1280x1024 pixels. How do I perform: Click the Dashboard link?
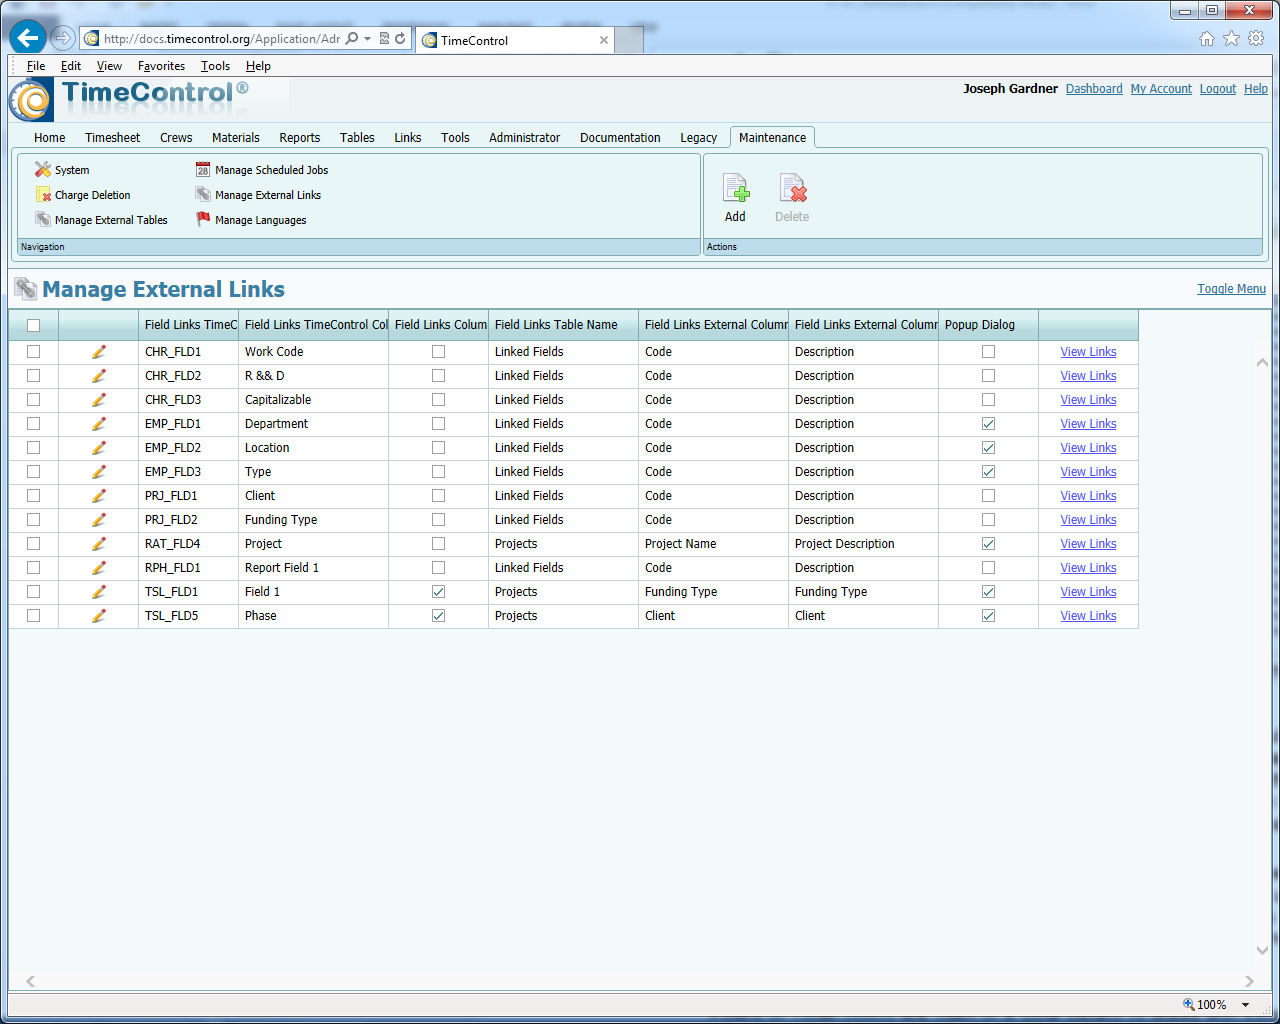pyautogui.click(x=1094, y=89)
